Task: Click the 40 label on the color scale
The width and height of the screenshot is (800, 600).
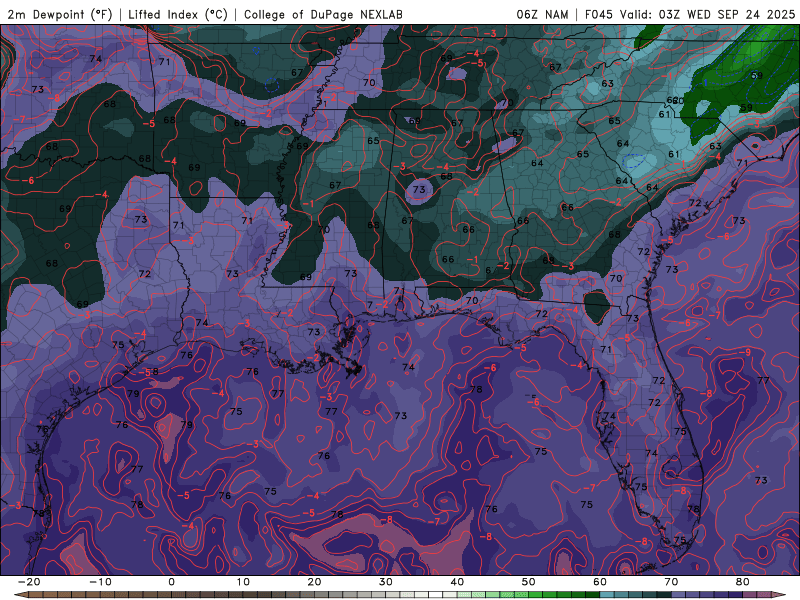Action: pos(457,582)
